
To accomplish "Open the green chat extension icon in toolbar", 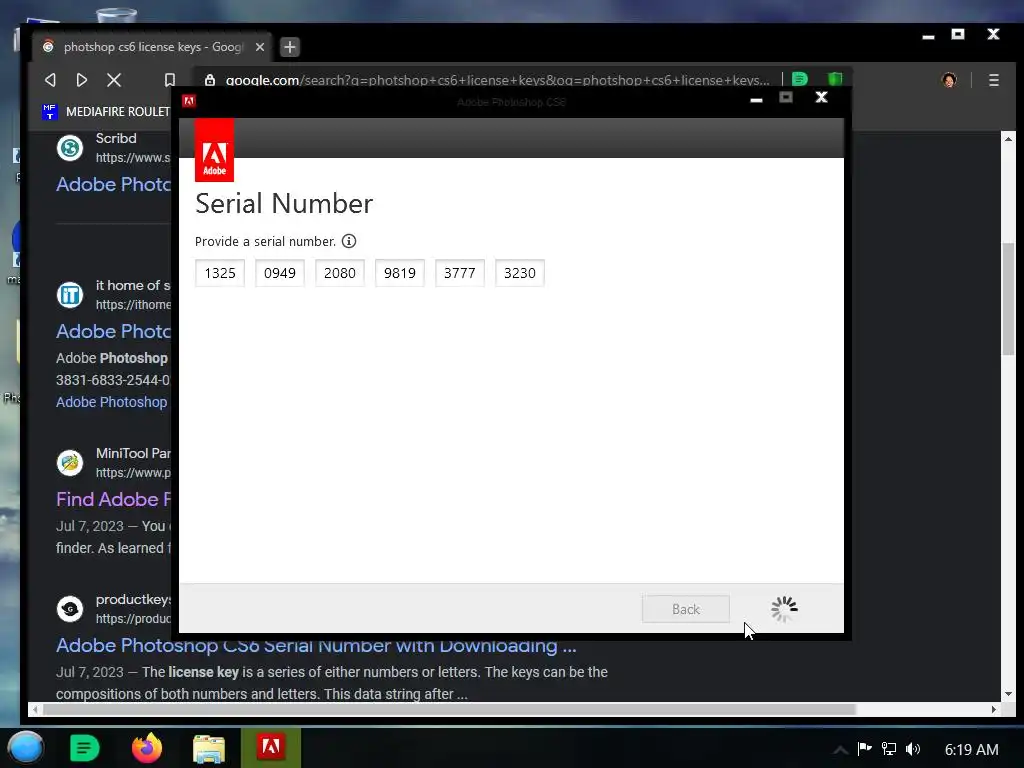I will coord(800,80).
